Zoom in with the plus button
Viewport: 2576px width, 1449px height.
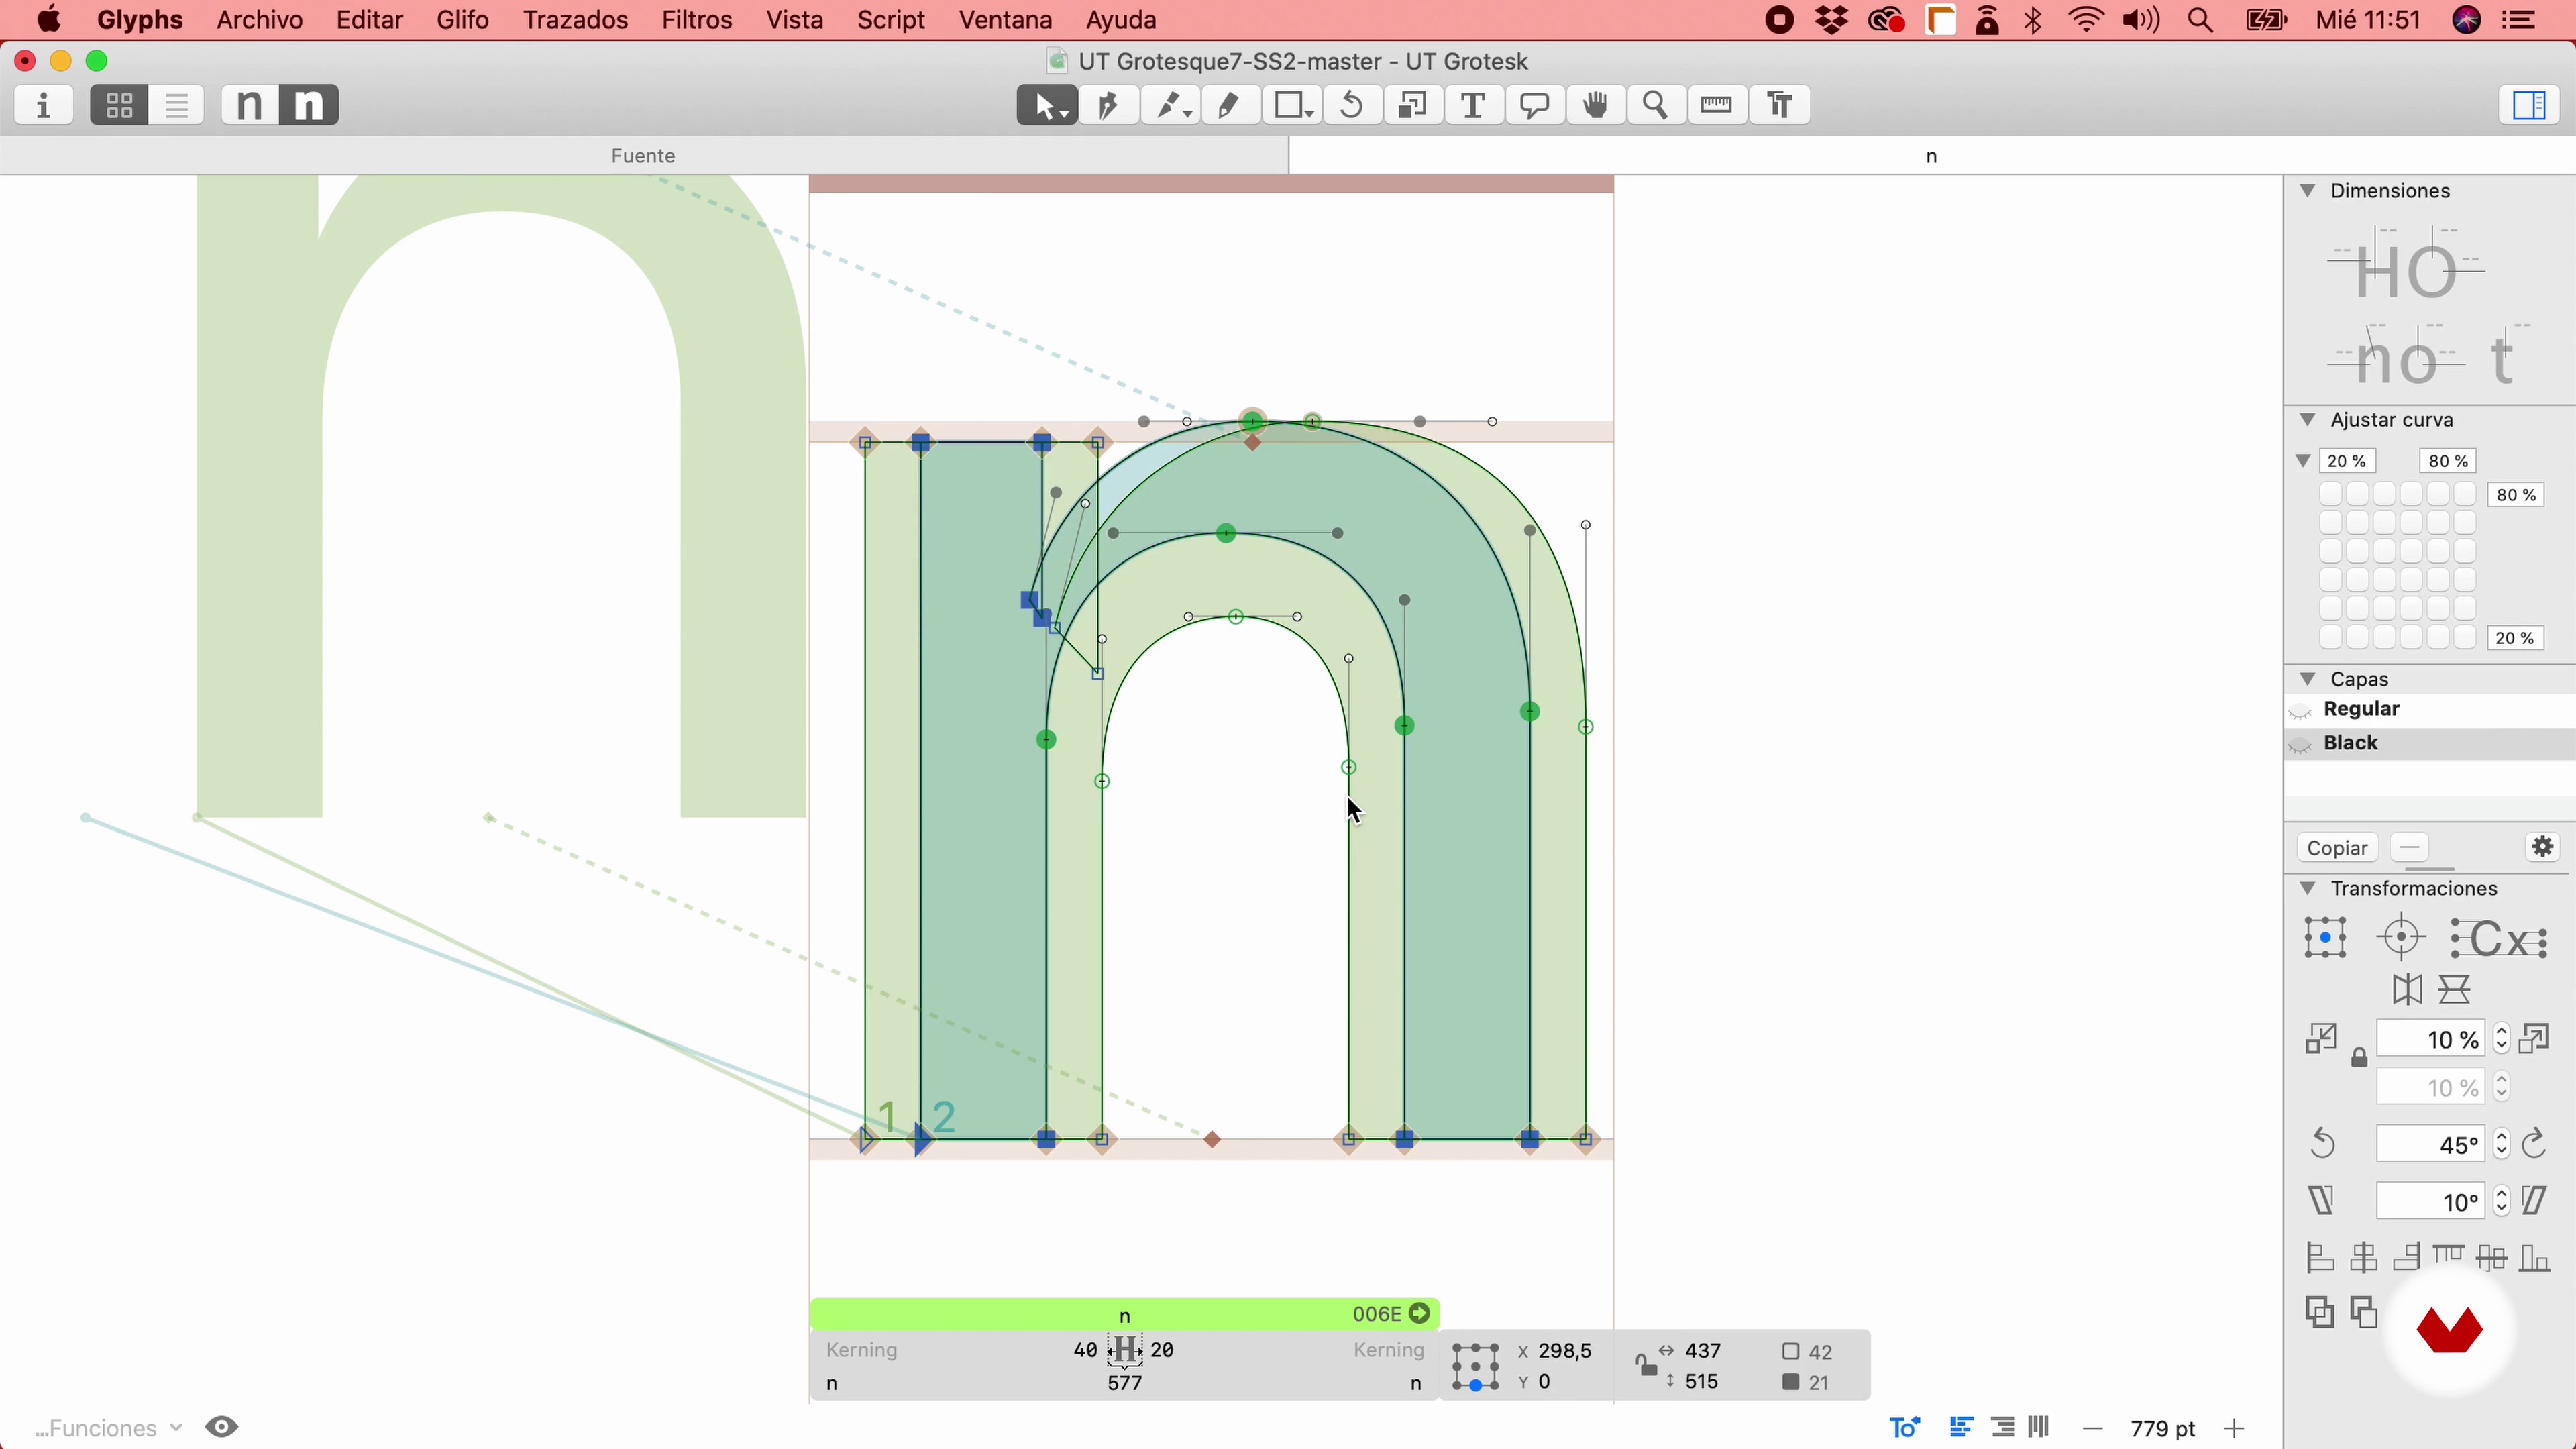tap(2235, 1429)
